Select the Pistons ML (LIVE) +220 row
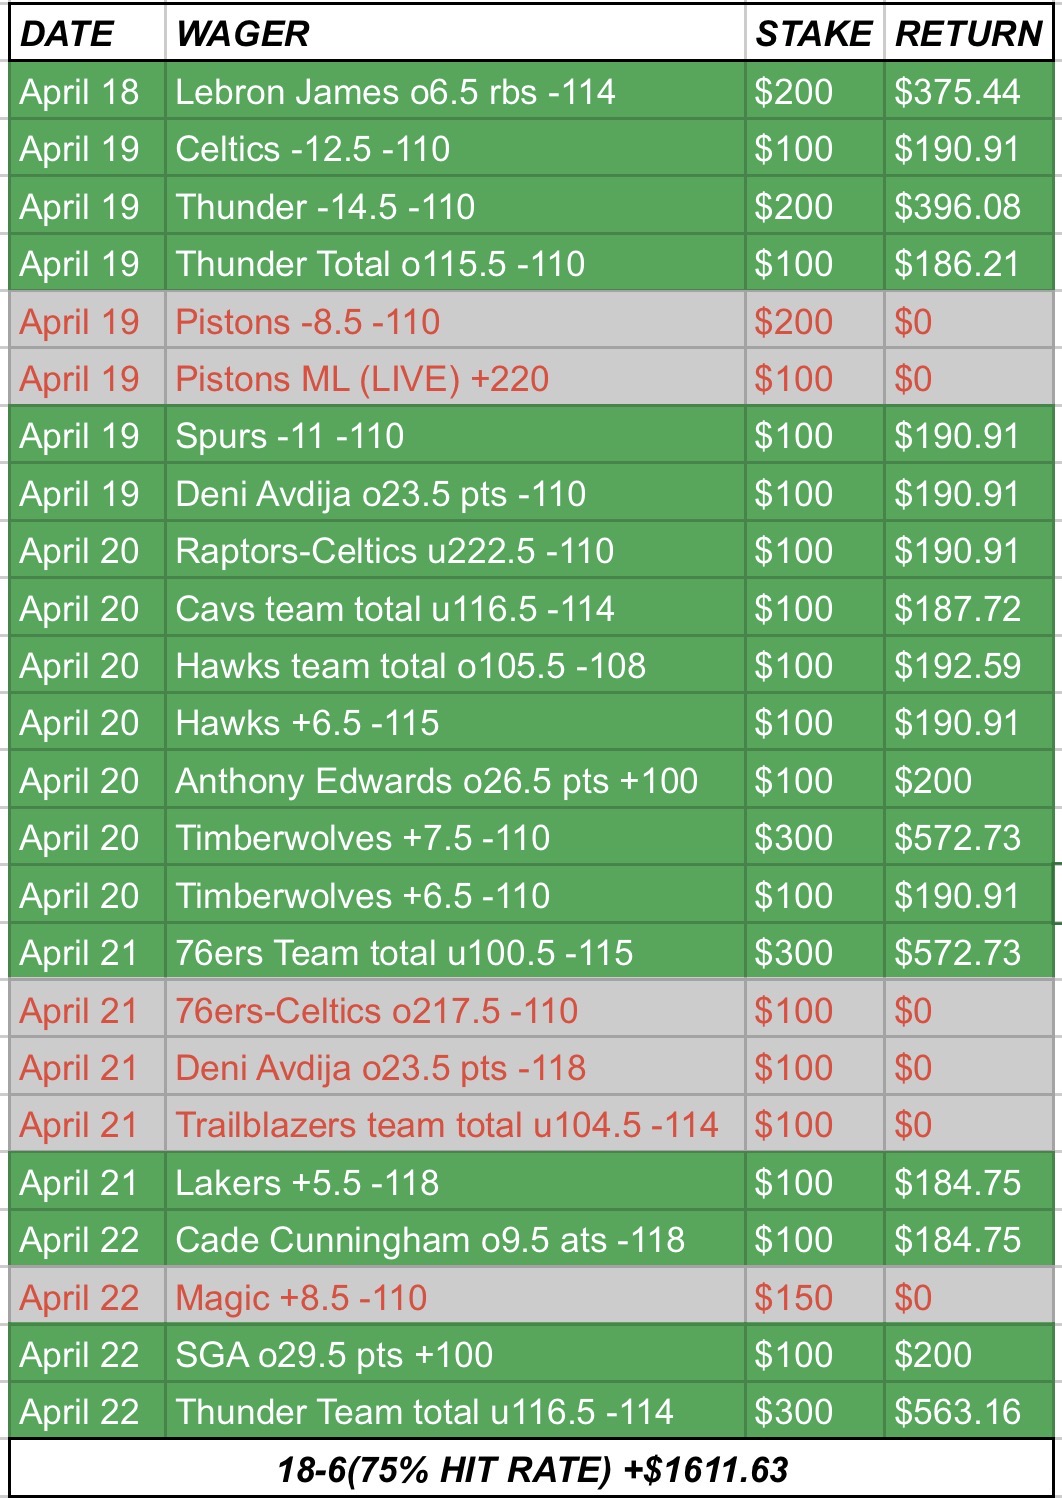 click(x=362, y=379)
